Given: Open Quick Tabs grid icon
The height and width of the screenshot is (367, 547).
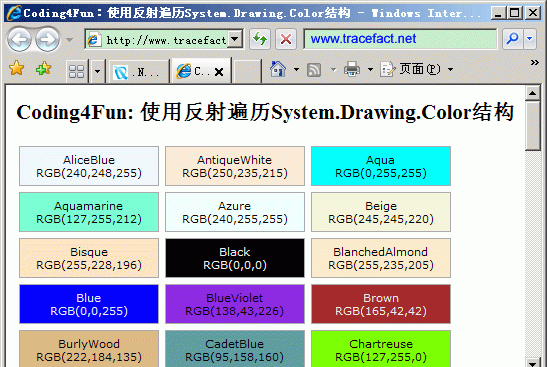Looking at the screenshot, I should tap(76, 72).
